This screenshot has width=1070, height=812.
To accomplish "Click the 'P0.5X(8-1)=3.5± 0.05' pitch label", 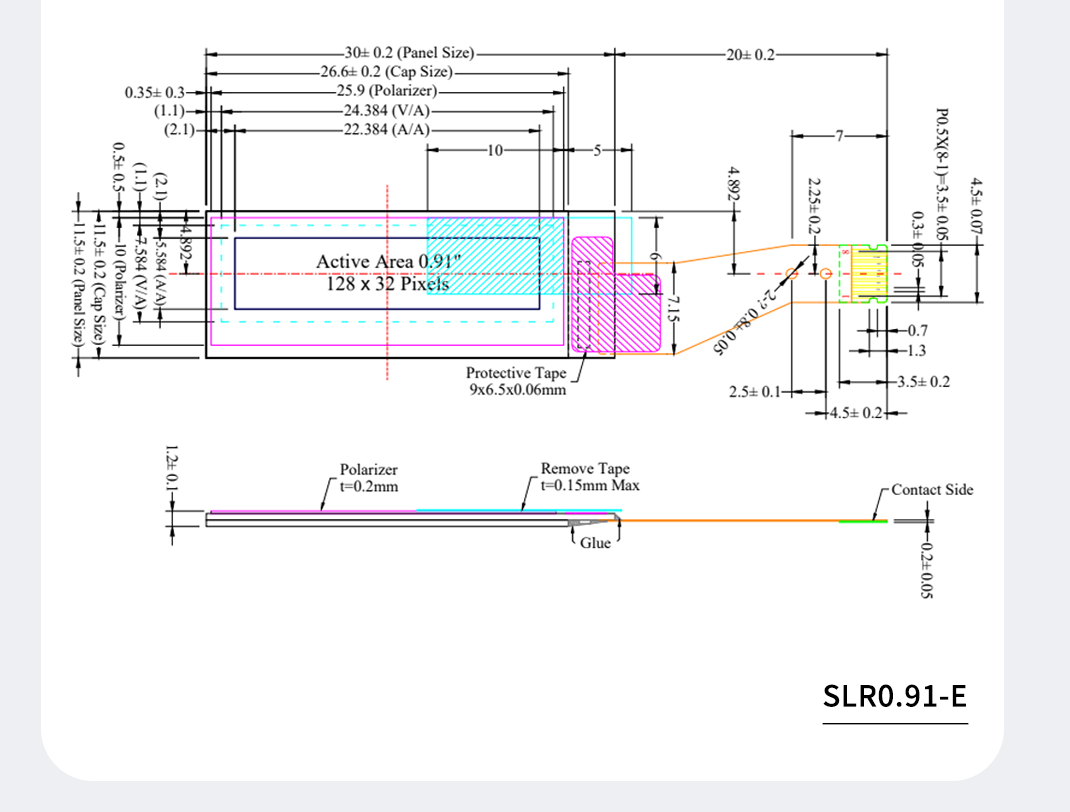I will 942,174.
